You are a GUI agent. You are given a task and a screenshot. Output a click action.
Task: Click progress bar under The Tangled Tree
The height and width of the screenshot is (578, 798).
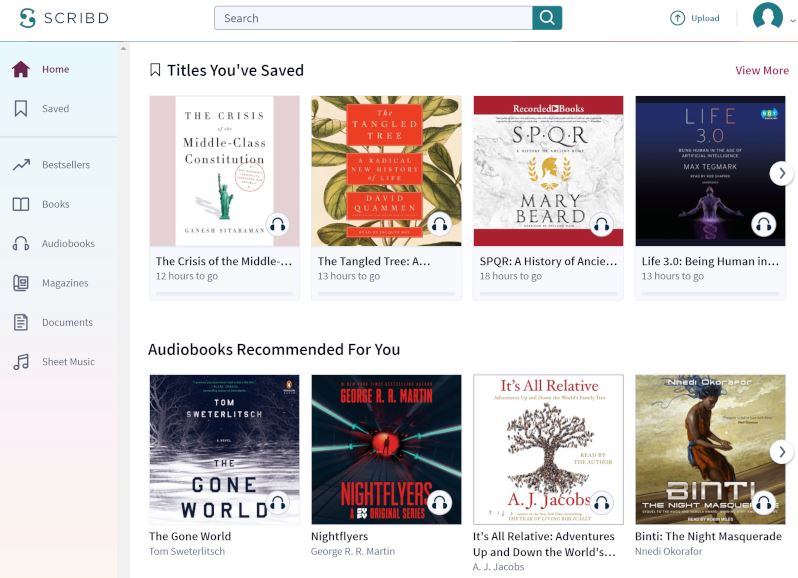tap(386, 294)
